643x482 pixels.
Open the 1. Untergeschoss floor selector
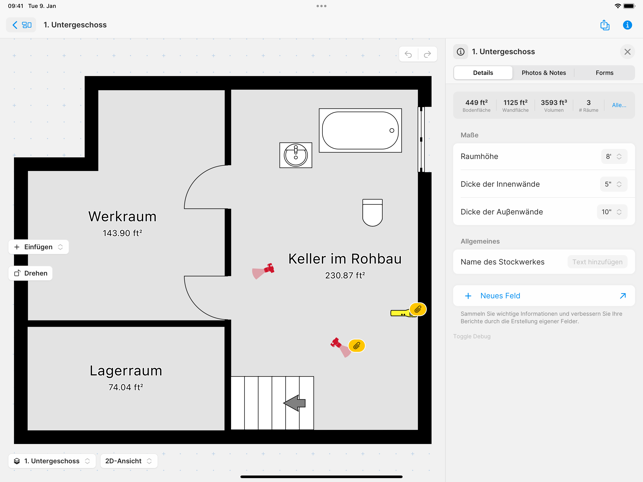click(52, 461)
